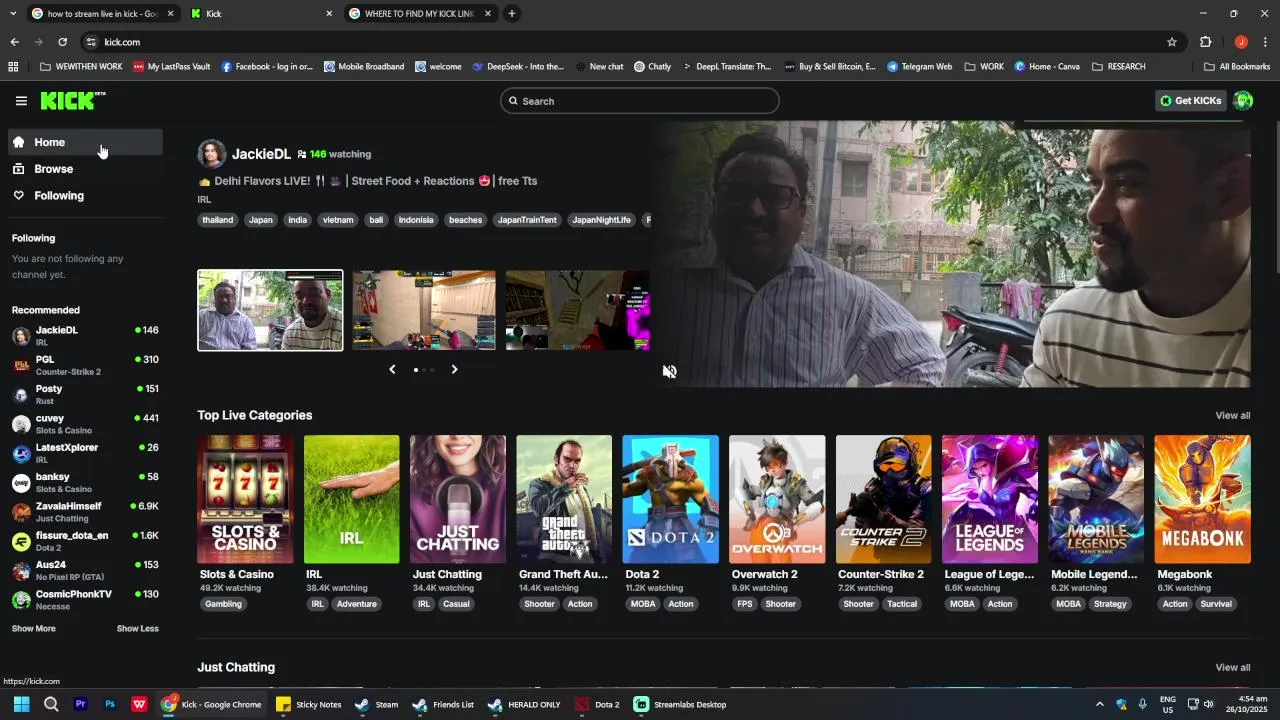Open All Bookmarks folder
1280x720 pixels.
[1237, 67]
